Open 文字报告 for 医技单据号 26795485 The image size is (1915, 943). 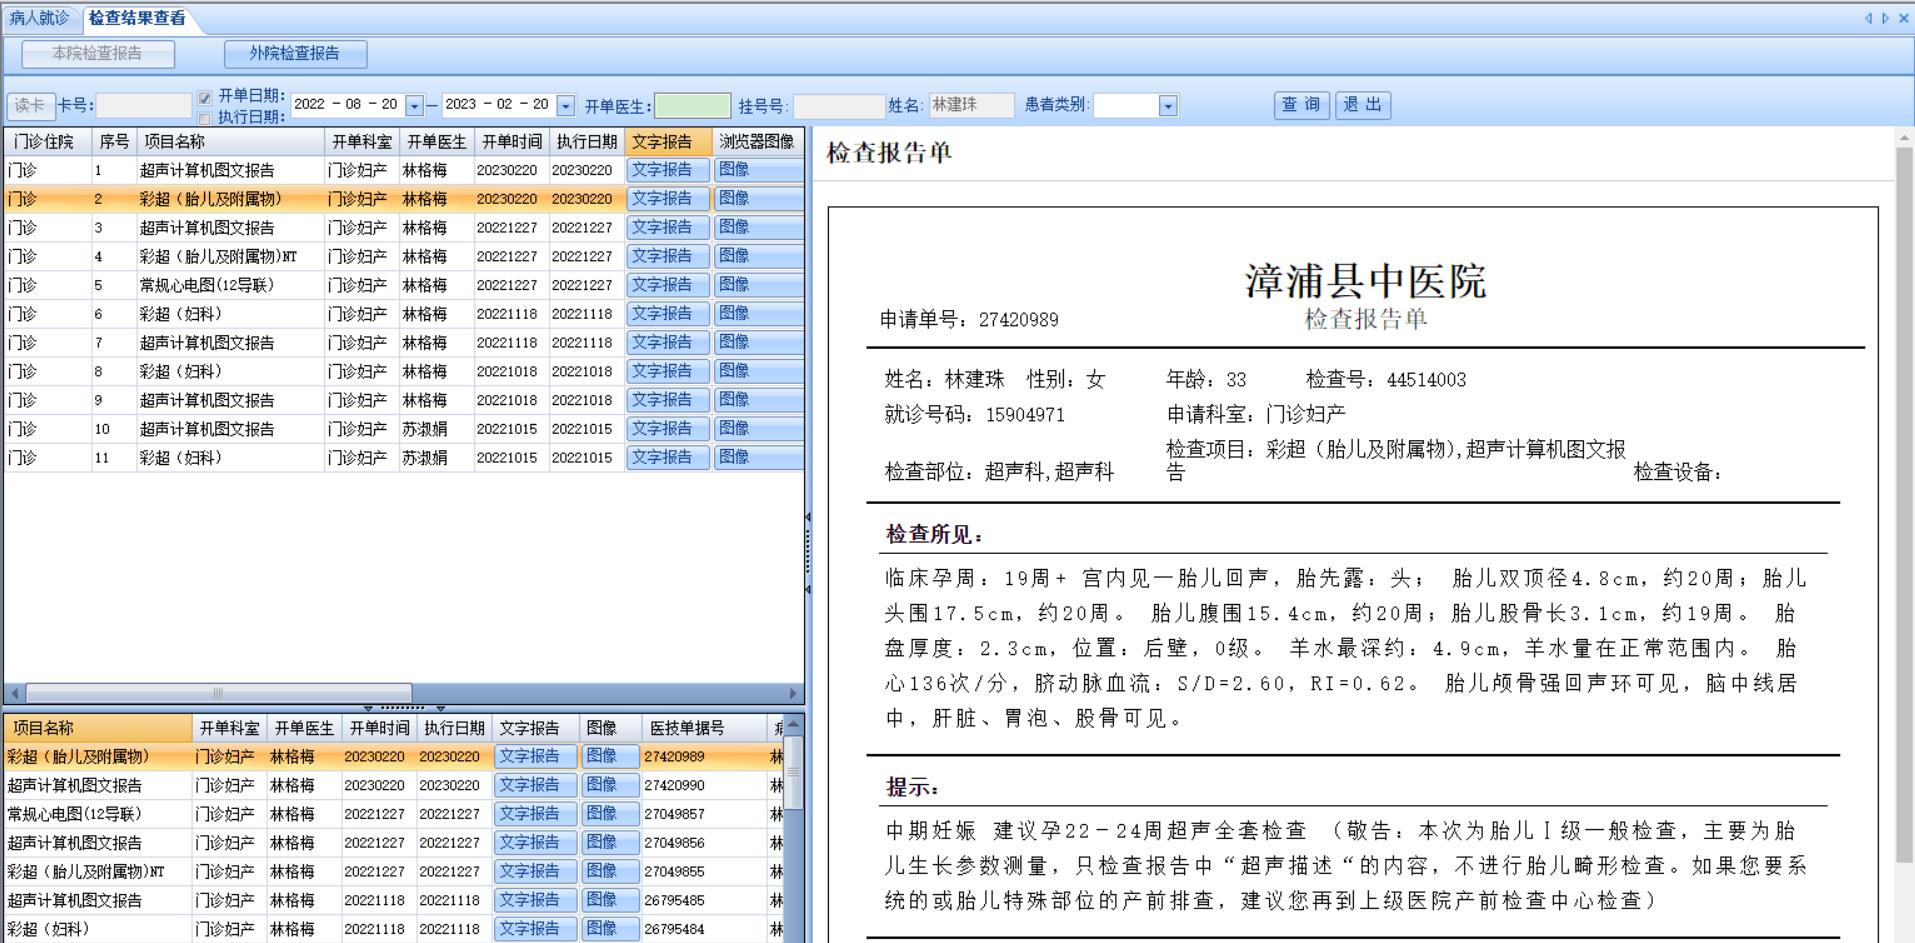tap(536, 901)
